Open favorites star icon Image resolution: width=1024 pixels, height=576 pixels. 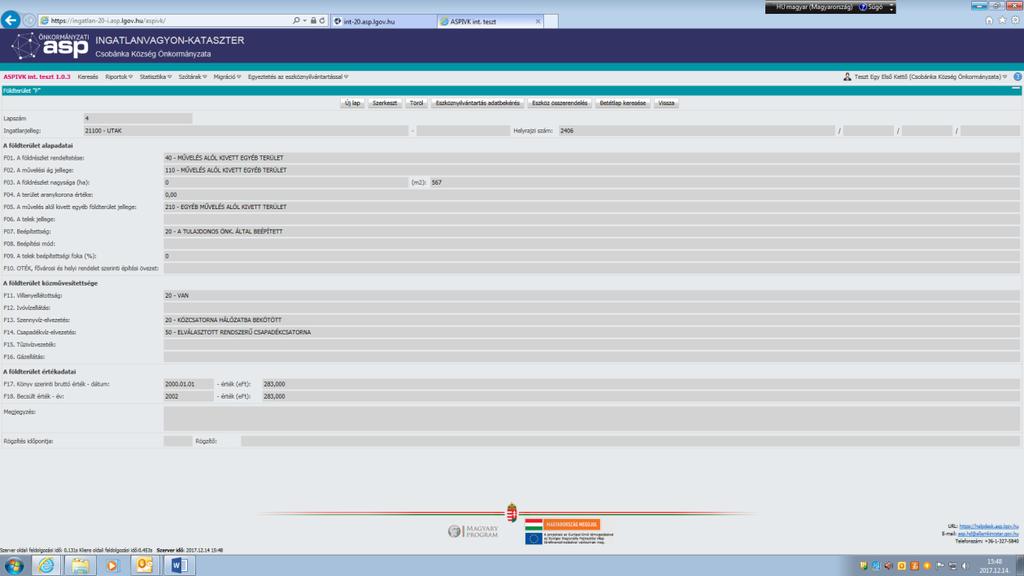coord(1002,20)
